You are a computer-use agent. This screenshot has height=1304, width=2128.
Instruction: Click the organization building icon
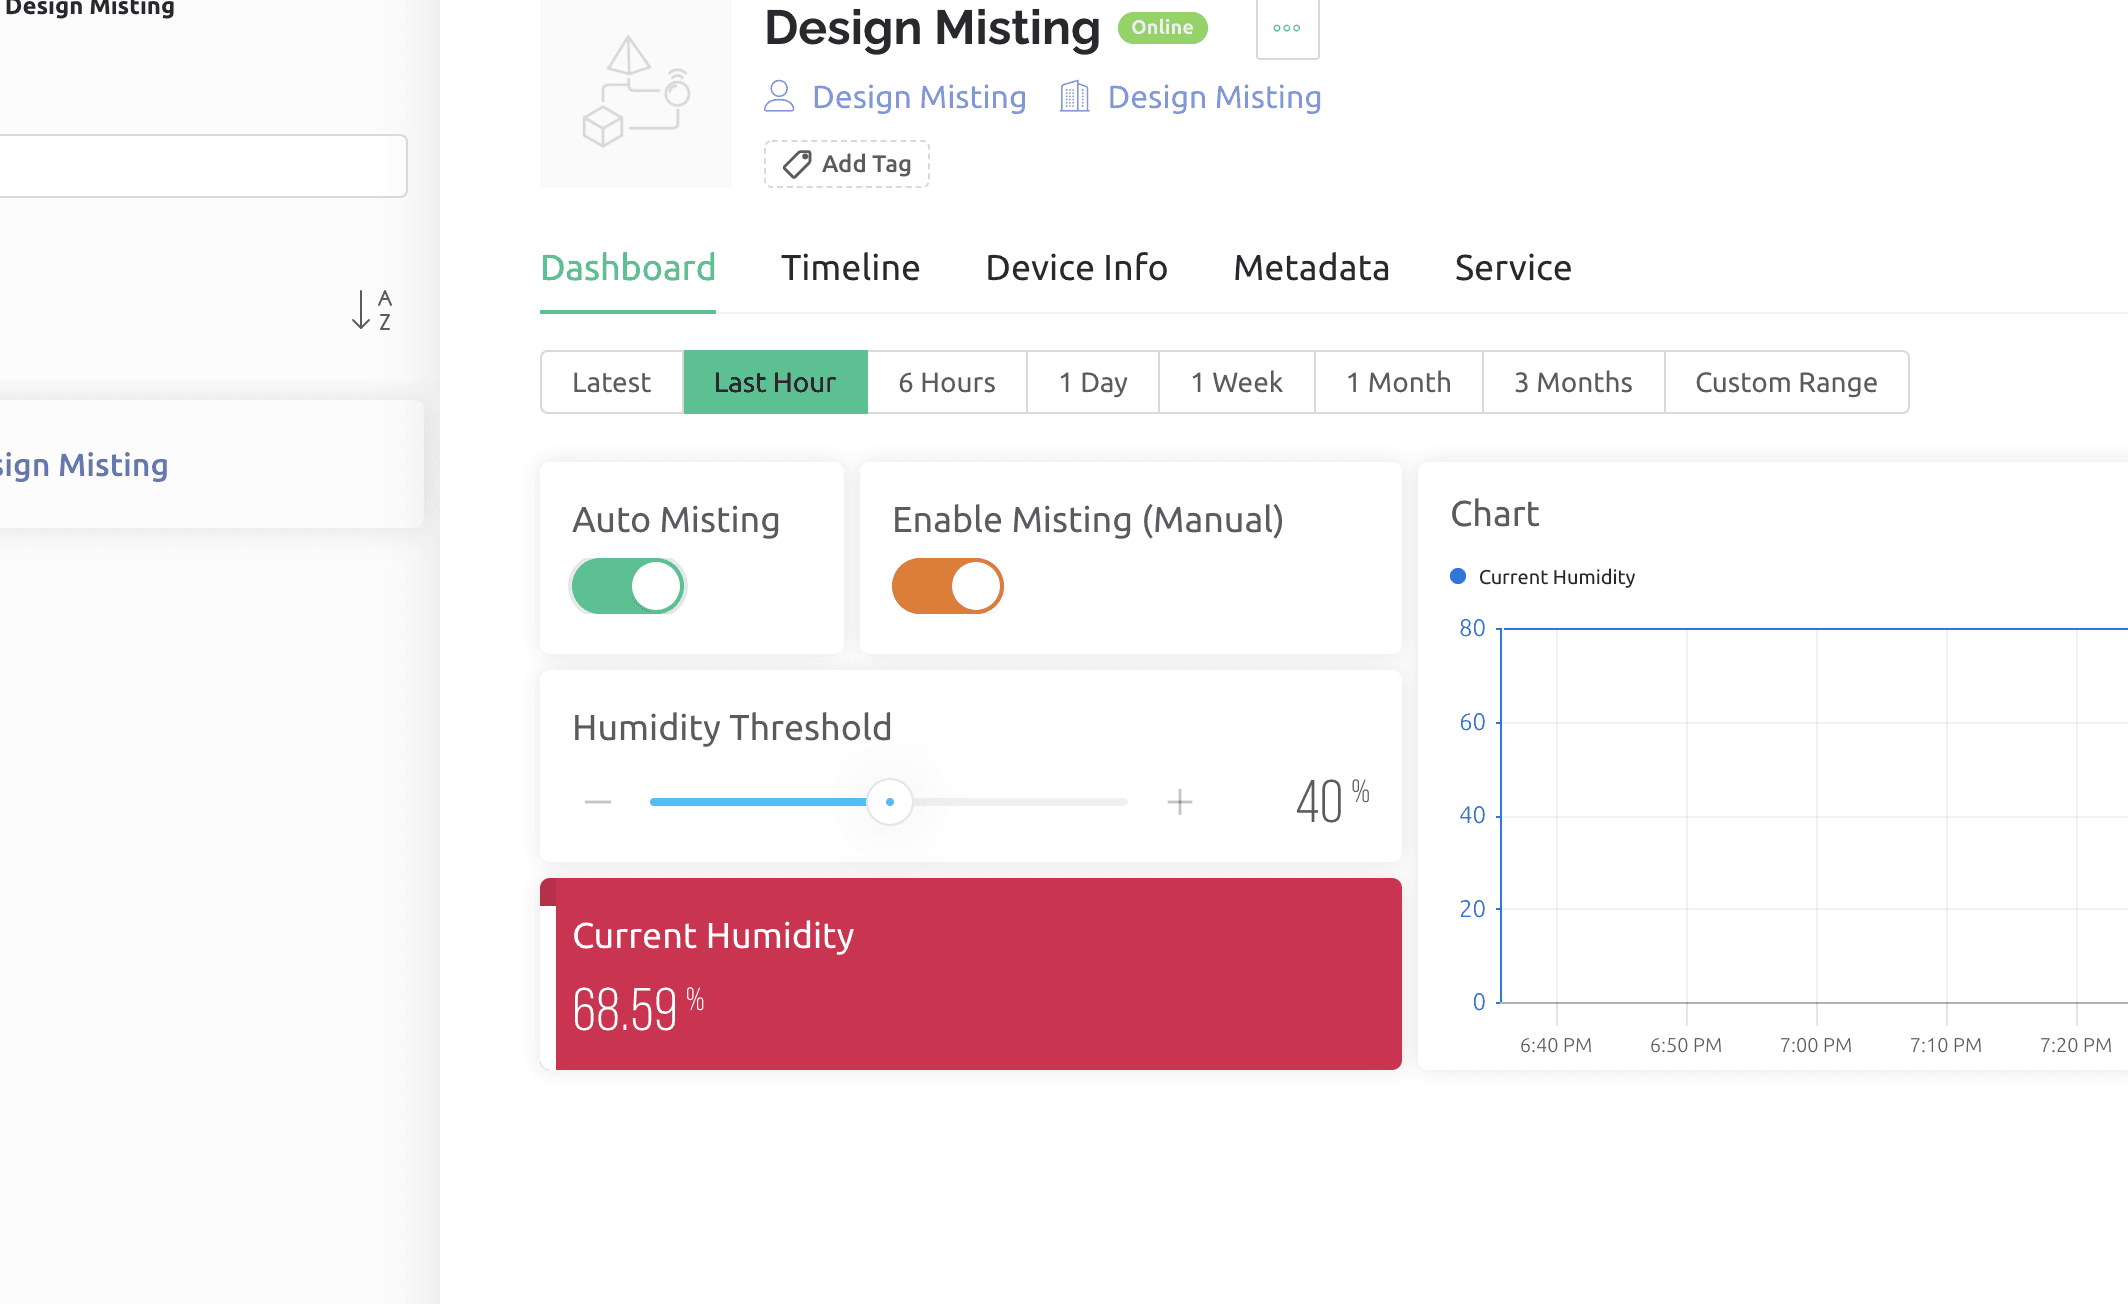1074,97
